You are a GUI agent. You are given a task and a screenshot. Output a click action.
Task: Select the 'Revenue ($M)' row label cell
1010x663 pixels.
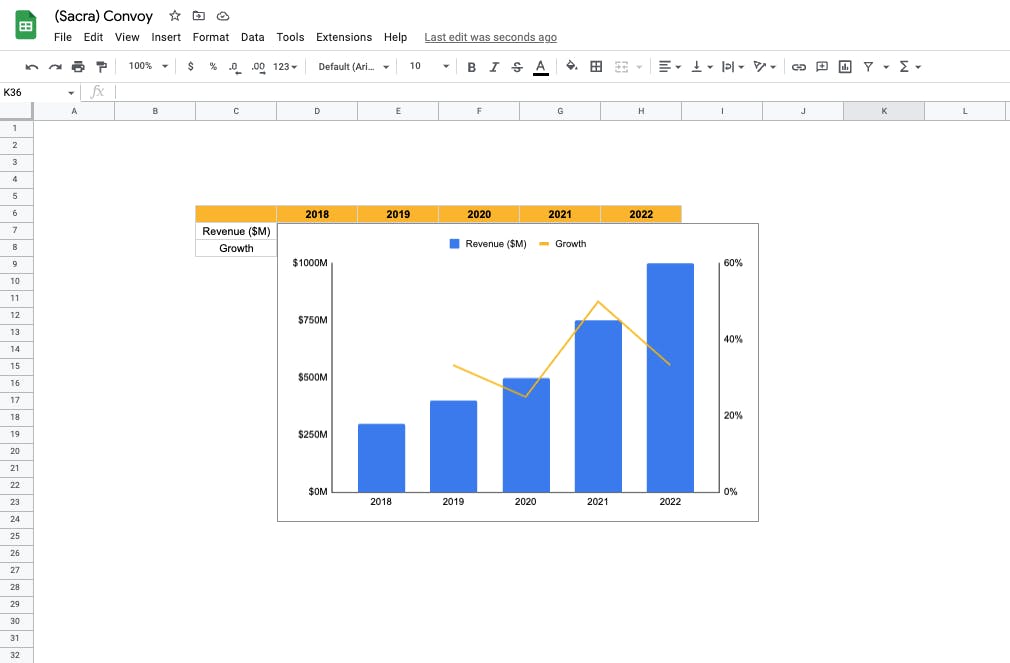(x=236, y=231)
